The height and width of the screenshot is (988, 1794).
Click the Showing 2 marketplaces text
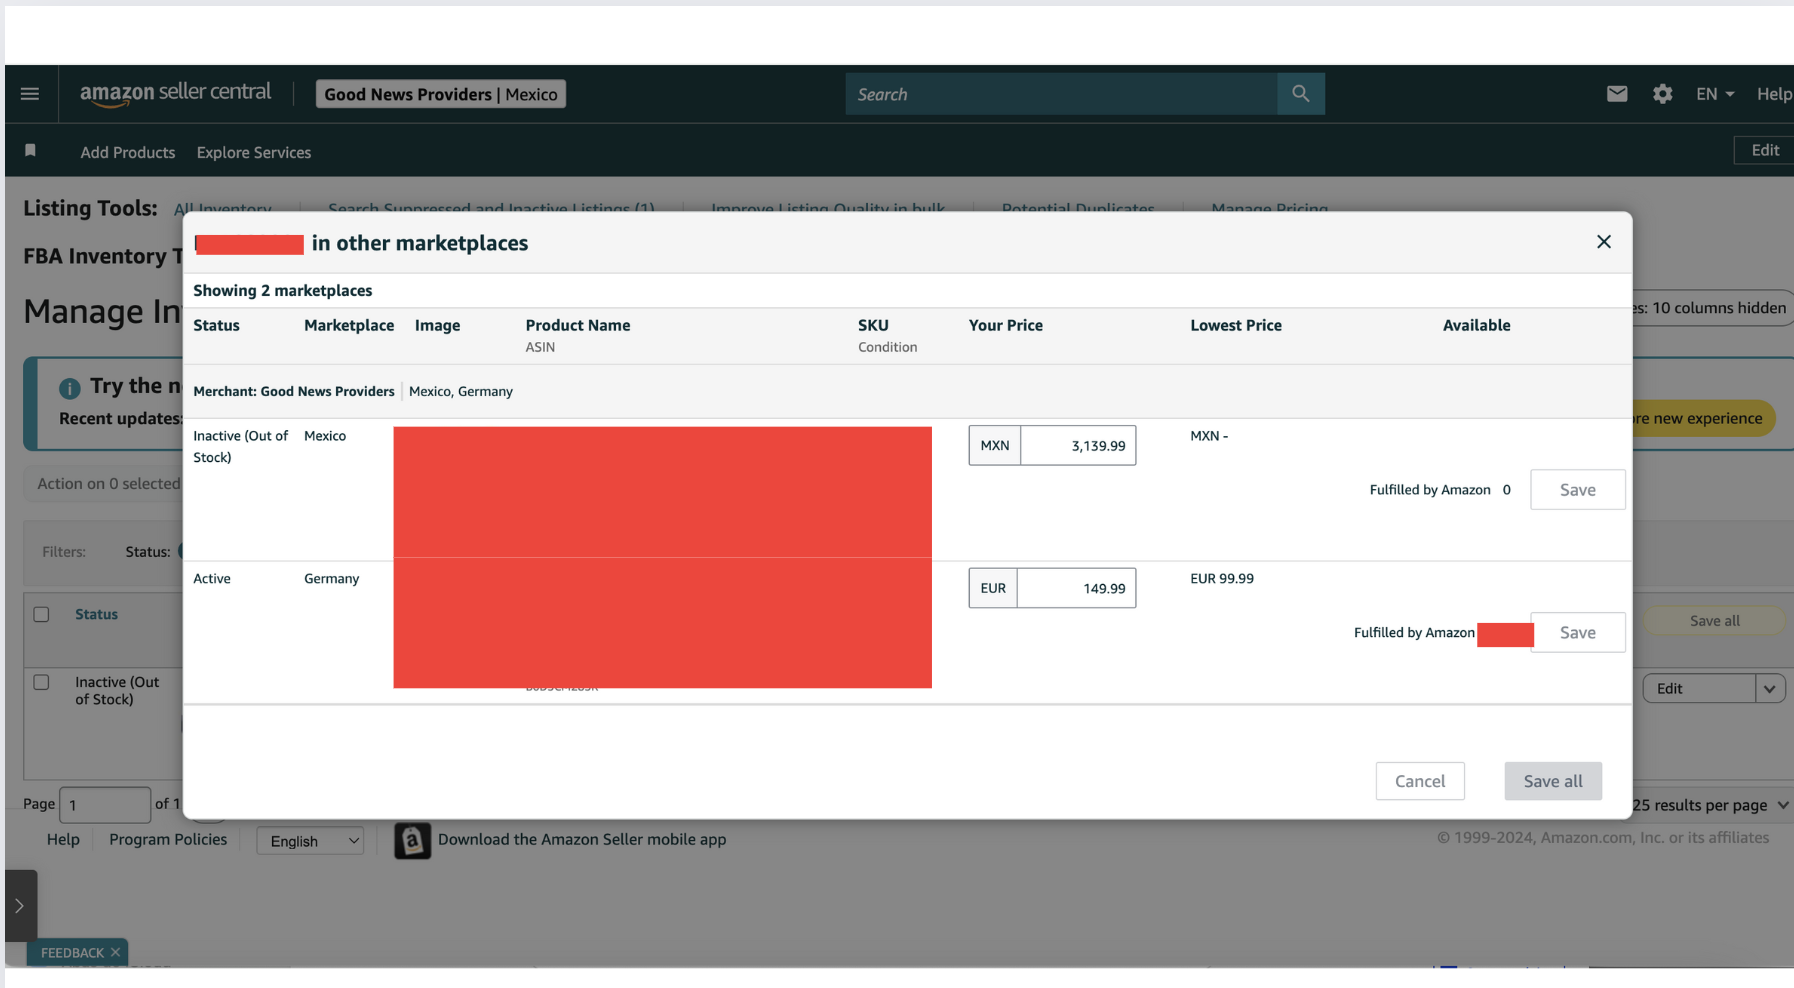[x=283, y=291]
